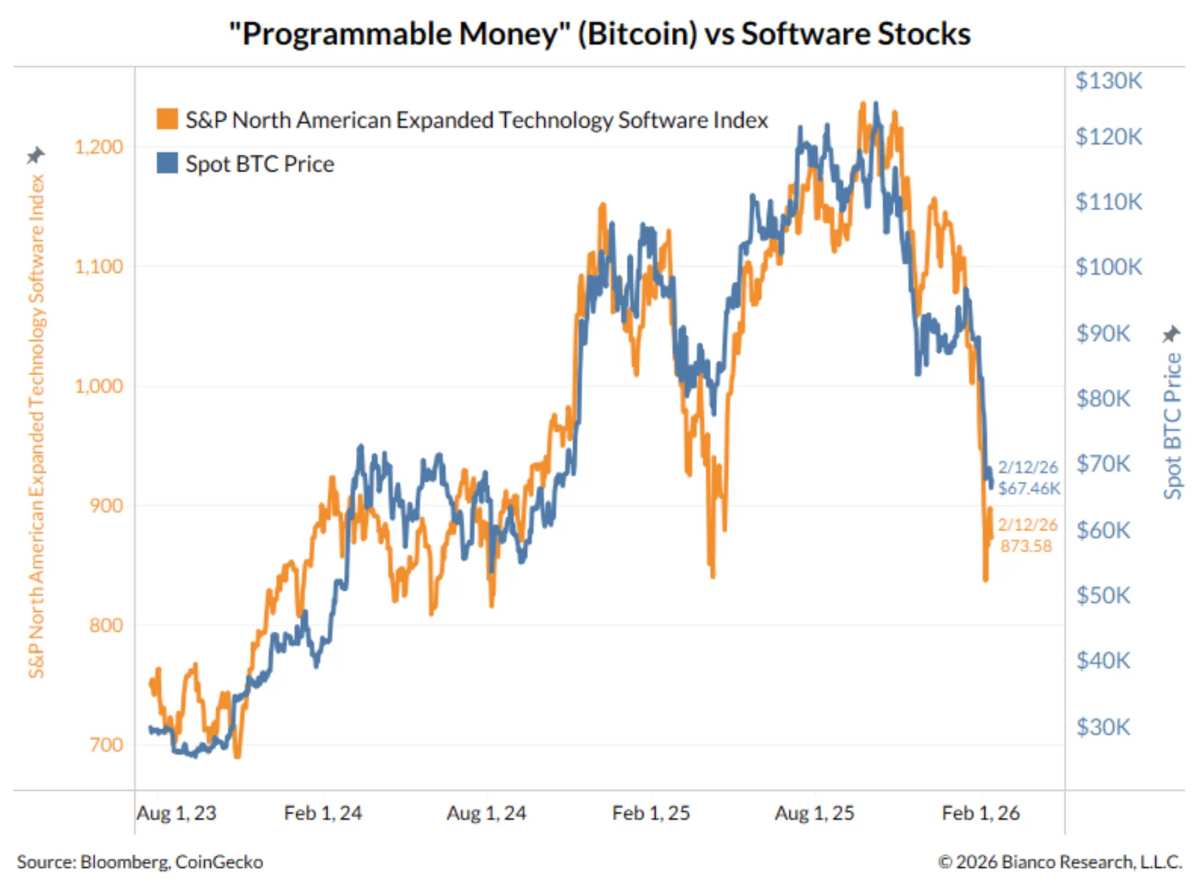The width and height of the screenshot is (1200, 884).
Task: Select the S&P North American Expanded Technology legend label
Action: click(x=477, y=120)
